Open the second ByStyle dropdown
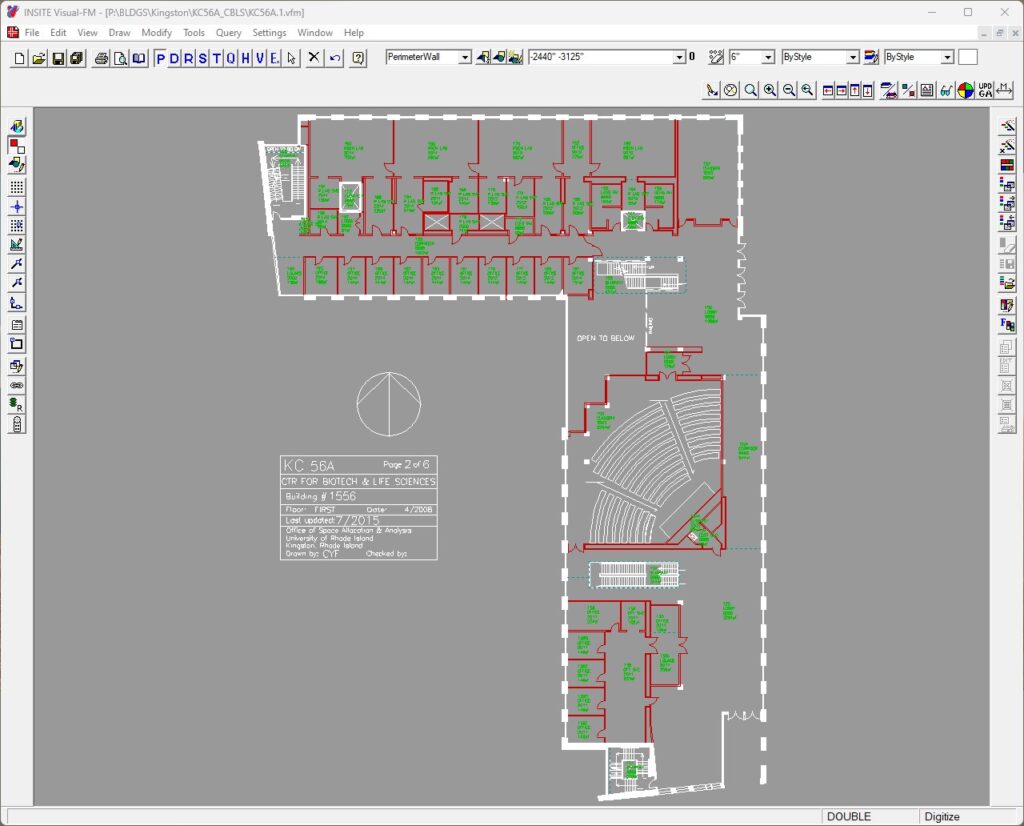 (x=947, y=57)
